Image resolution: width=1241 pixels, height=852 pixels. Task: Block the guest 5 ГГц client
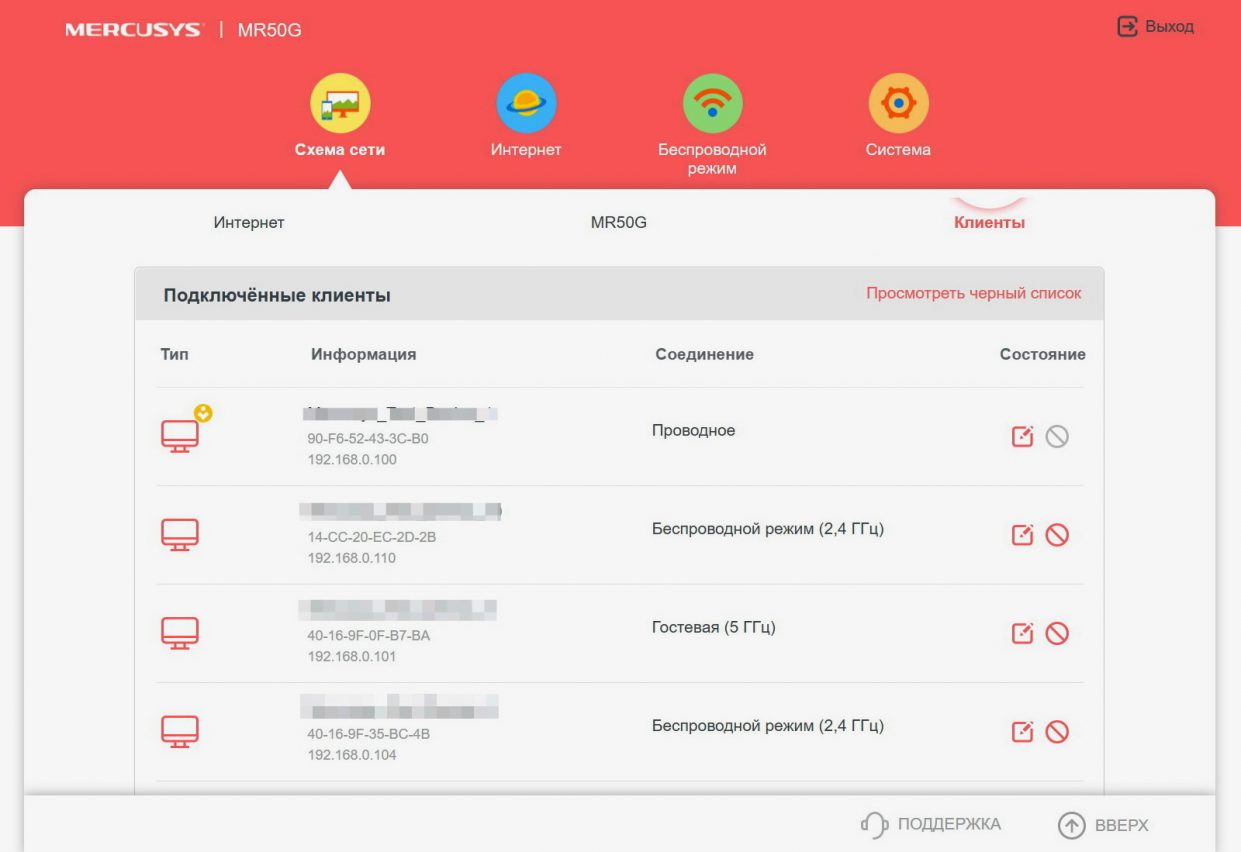(1057, 633)
